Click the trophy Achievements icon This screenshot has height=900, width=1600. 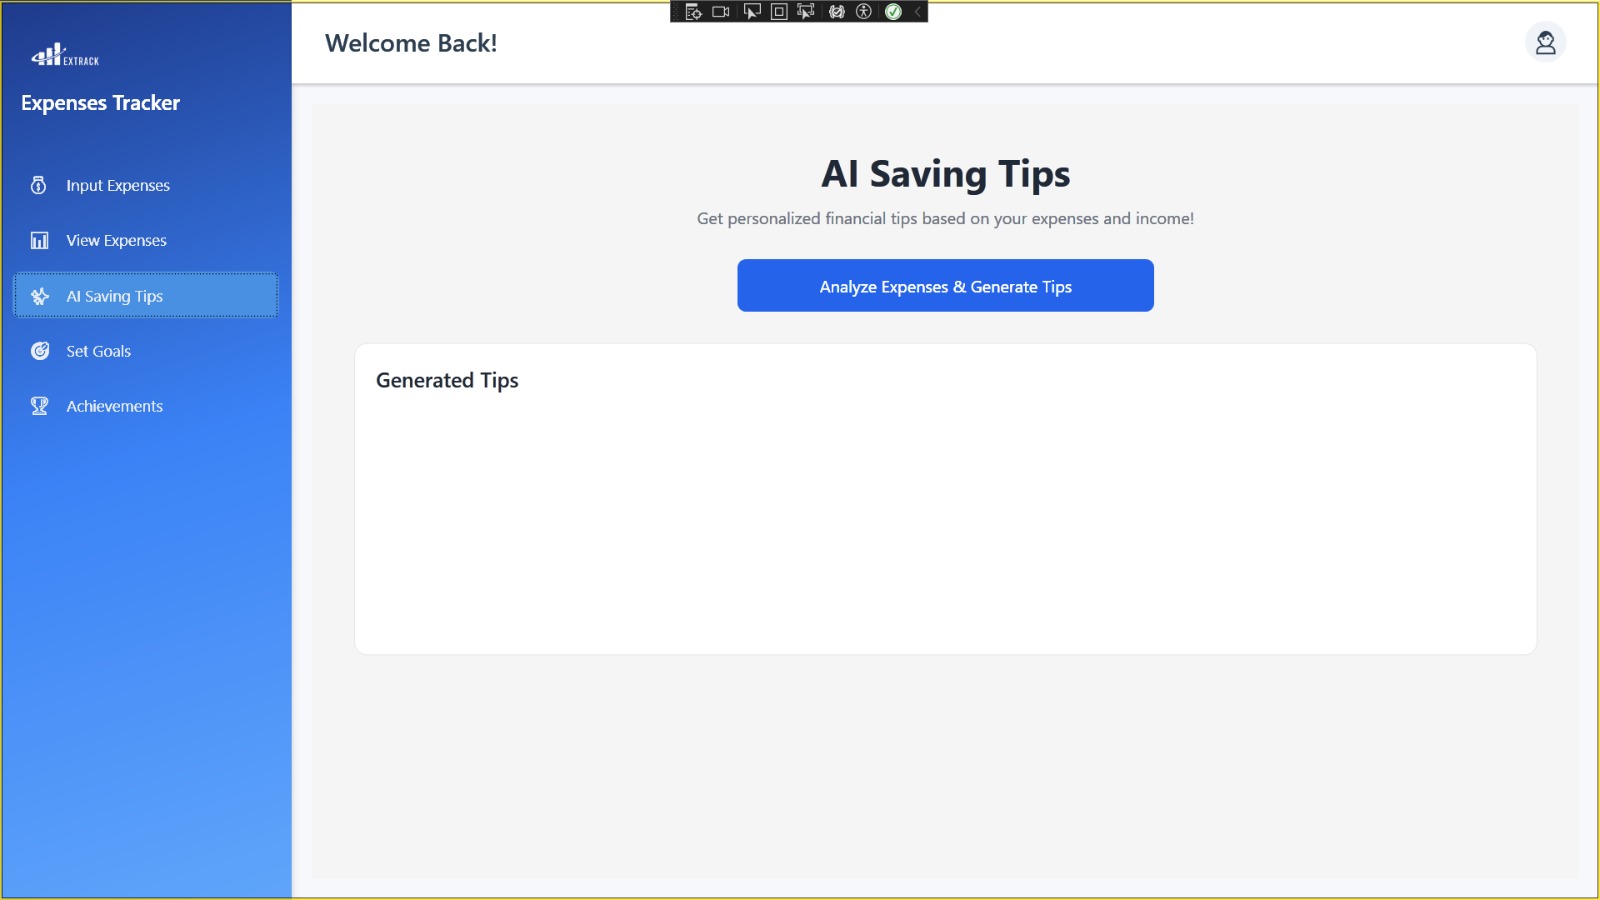[x=40, y=406]
